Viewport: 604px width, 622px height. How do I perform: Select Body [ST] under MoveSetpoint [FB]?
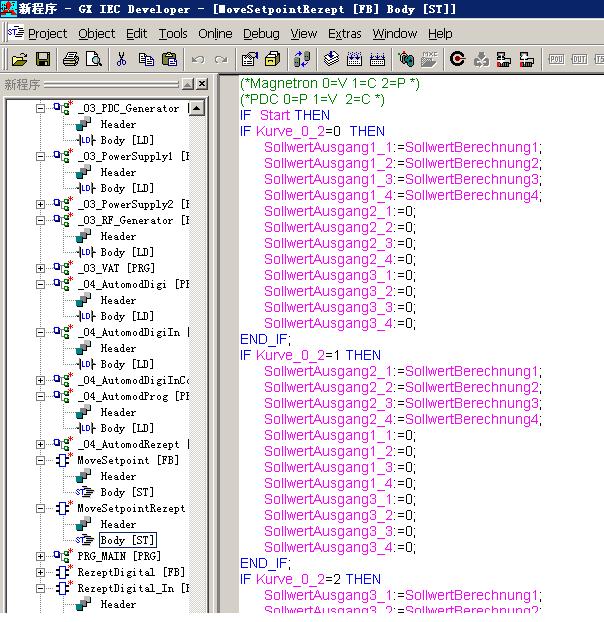pos(126,492)
